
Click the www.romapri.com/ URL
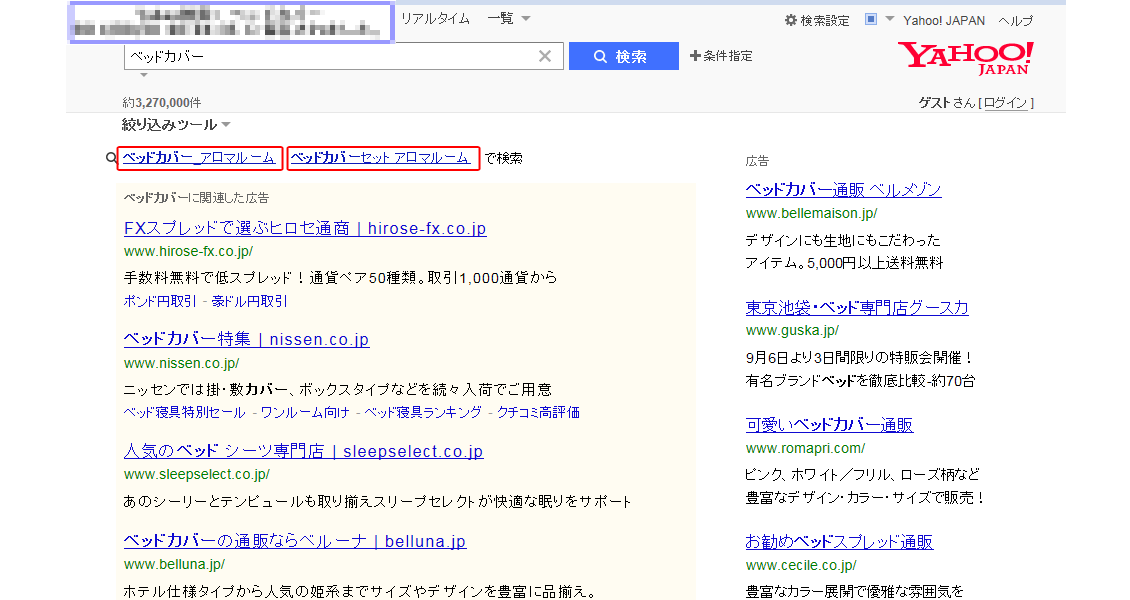coord(805,448)
